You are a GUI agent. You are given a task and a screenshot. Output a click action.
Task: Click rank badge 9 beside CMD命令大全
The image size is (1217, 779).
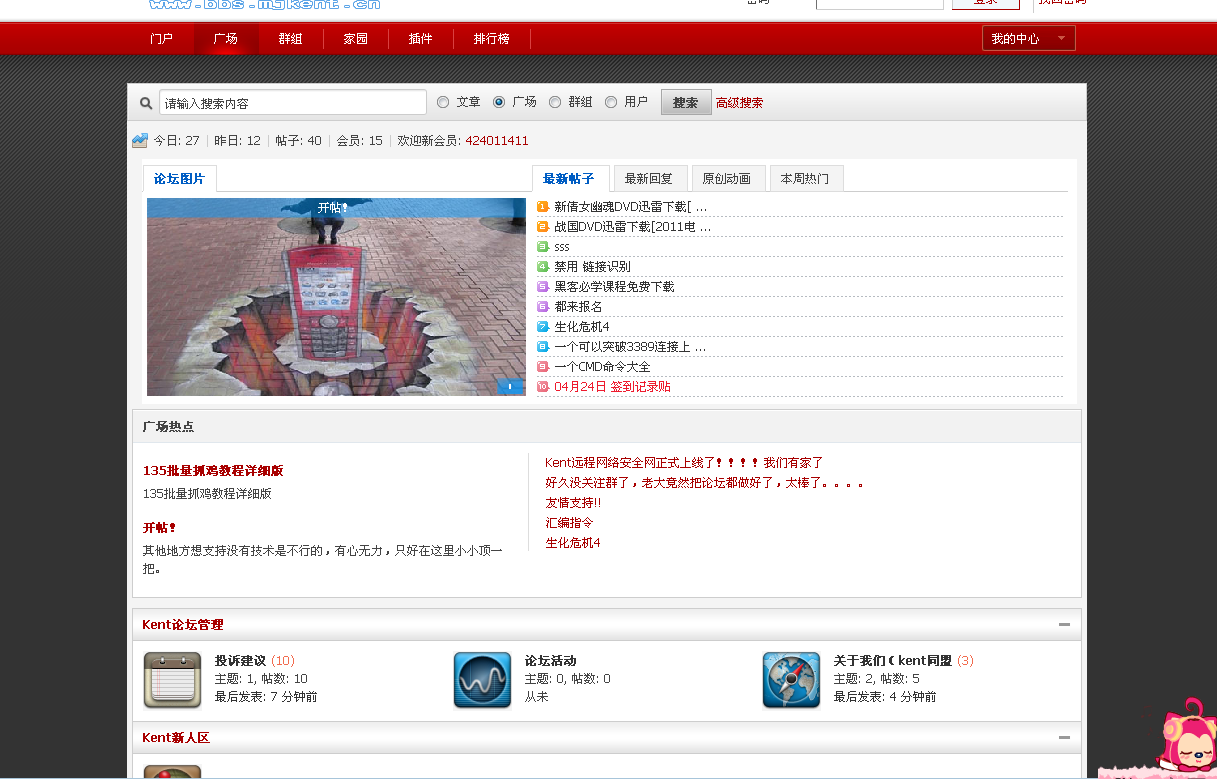543,367
